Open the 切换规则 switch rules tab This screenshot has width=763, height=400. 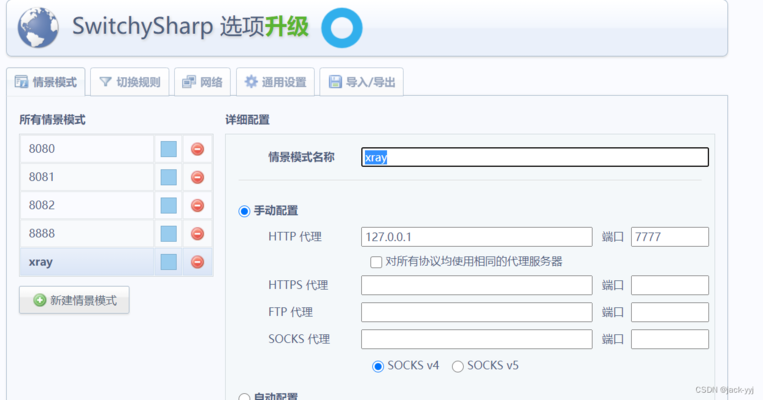(x=129, y=82)
